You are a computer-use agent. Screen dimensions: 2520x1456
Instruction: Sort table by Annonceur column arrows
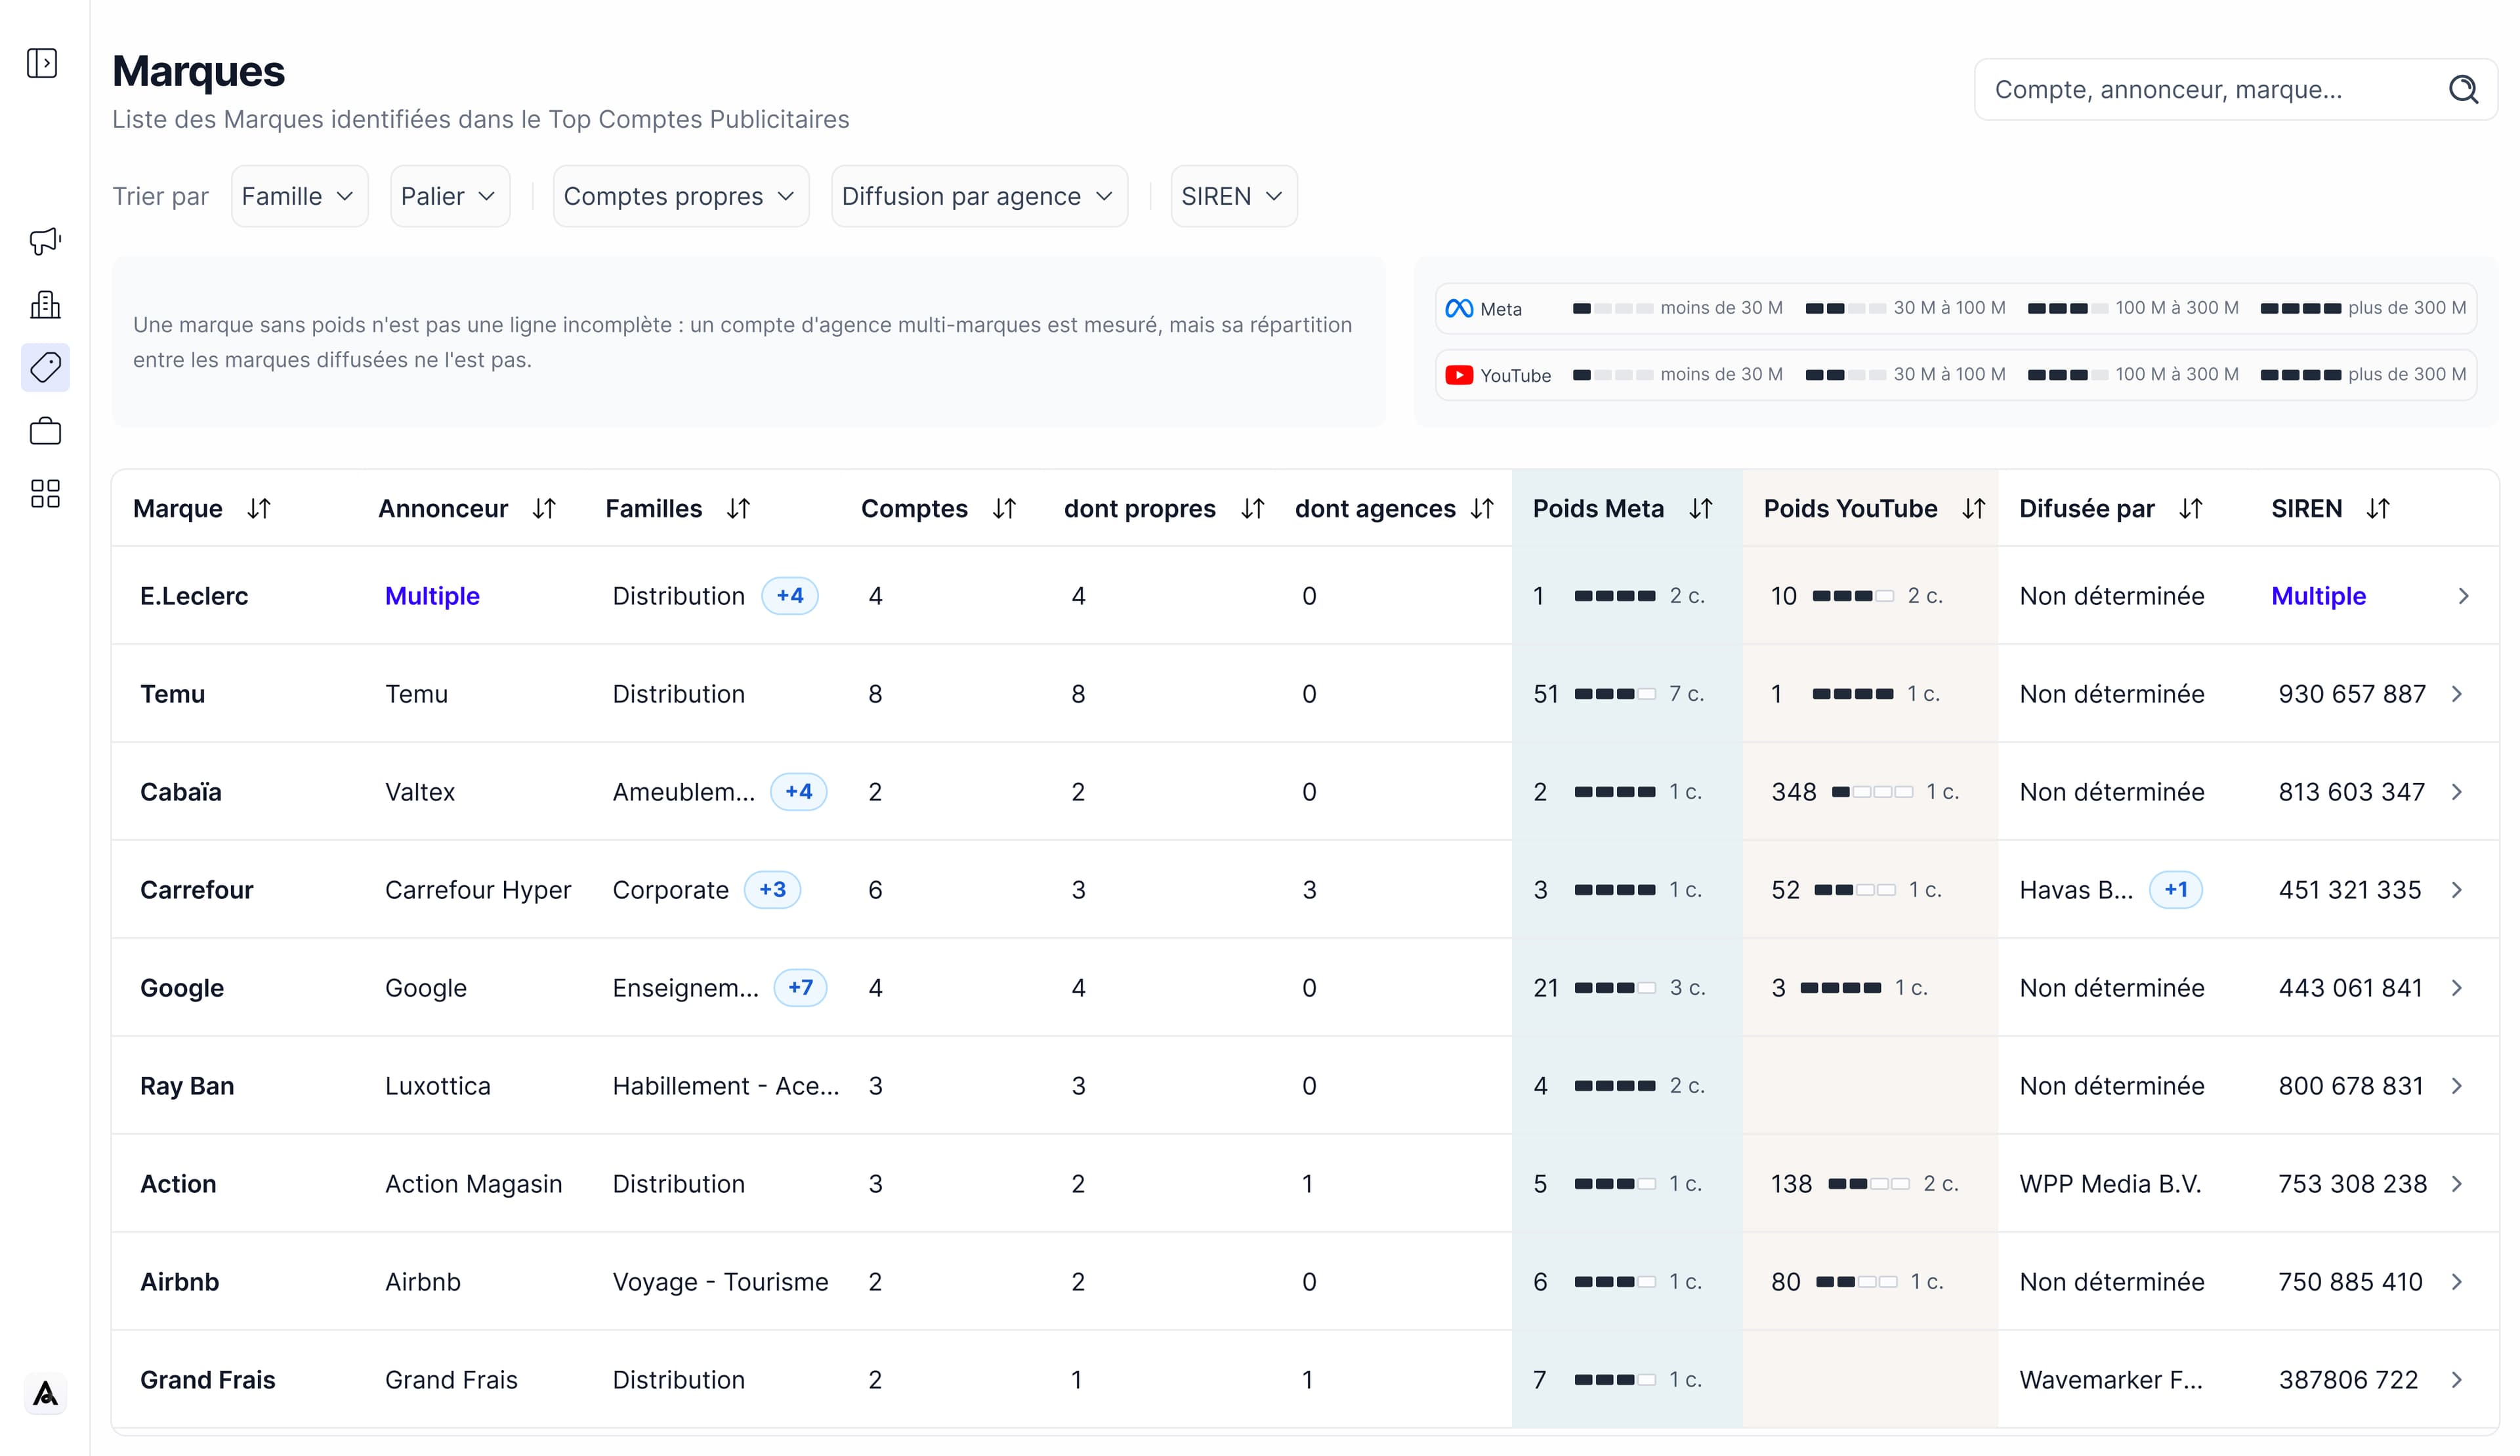coord(544,509)
